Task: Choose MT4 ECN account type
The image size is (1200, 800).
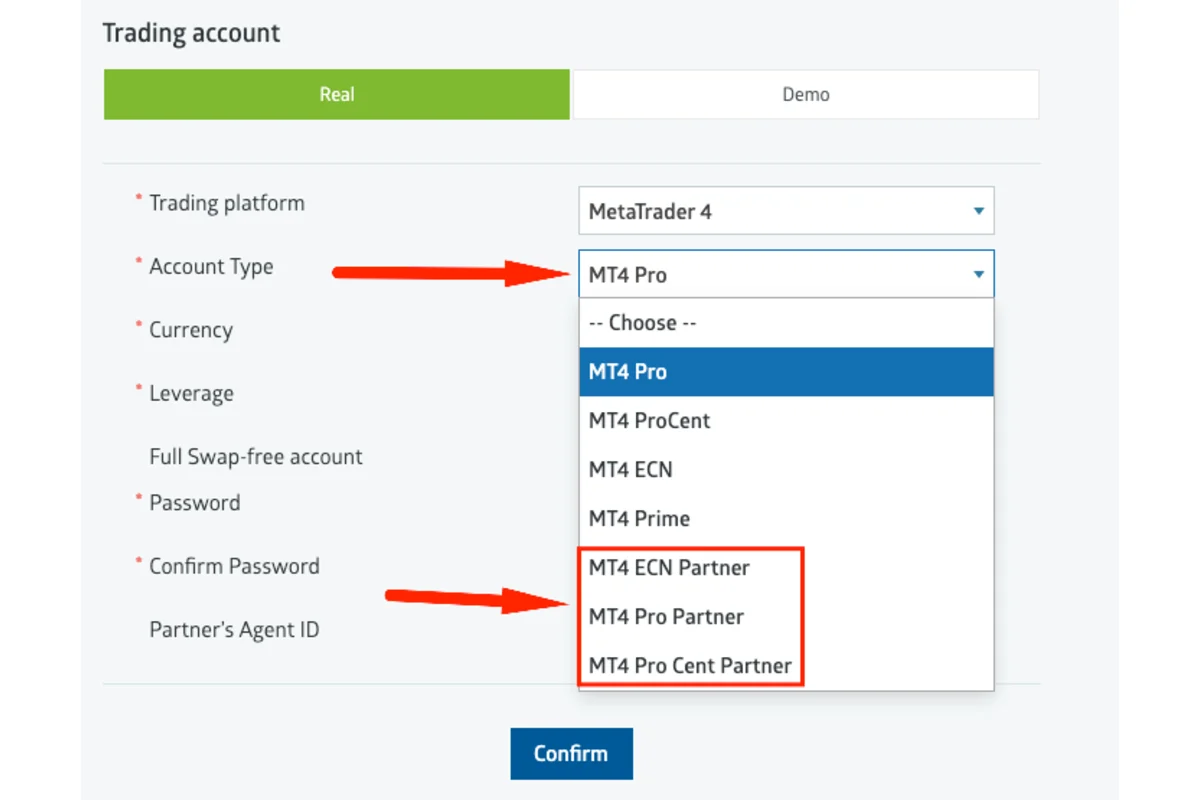Action: [x=786, y=470]
